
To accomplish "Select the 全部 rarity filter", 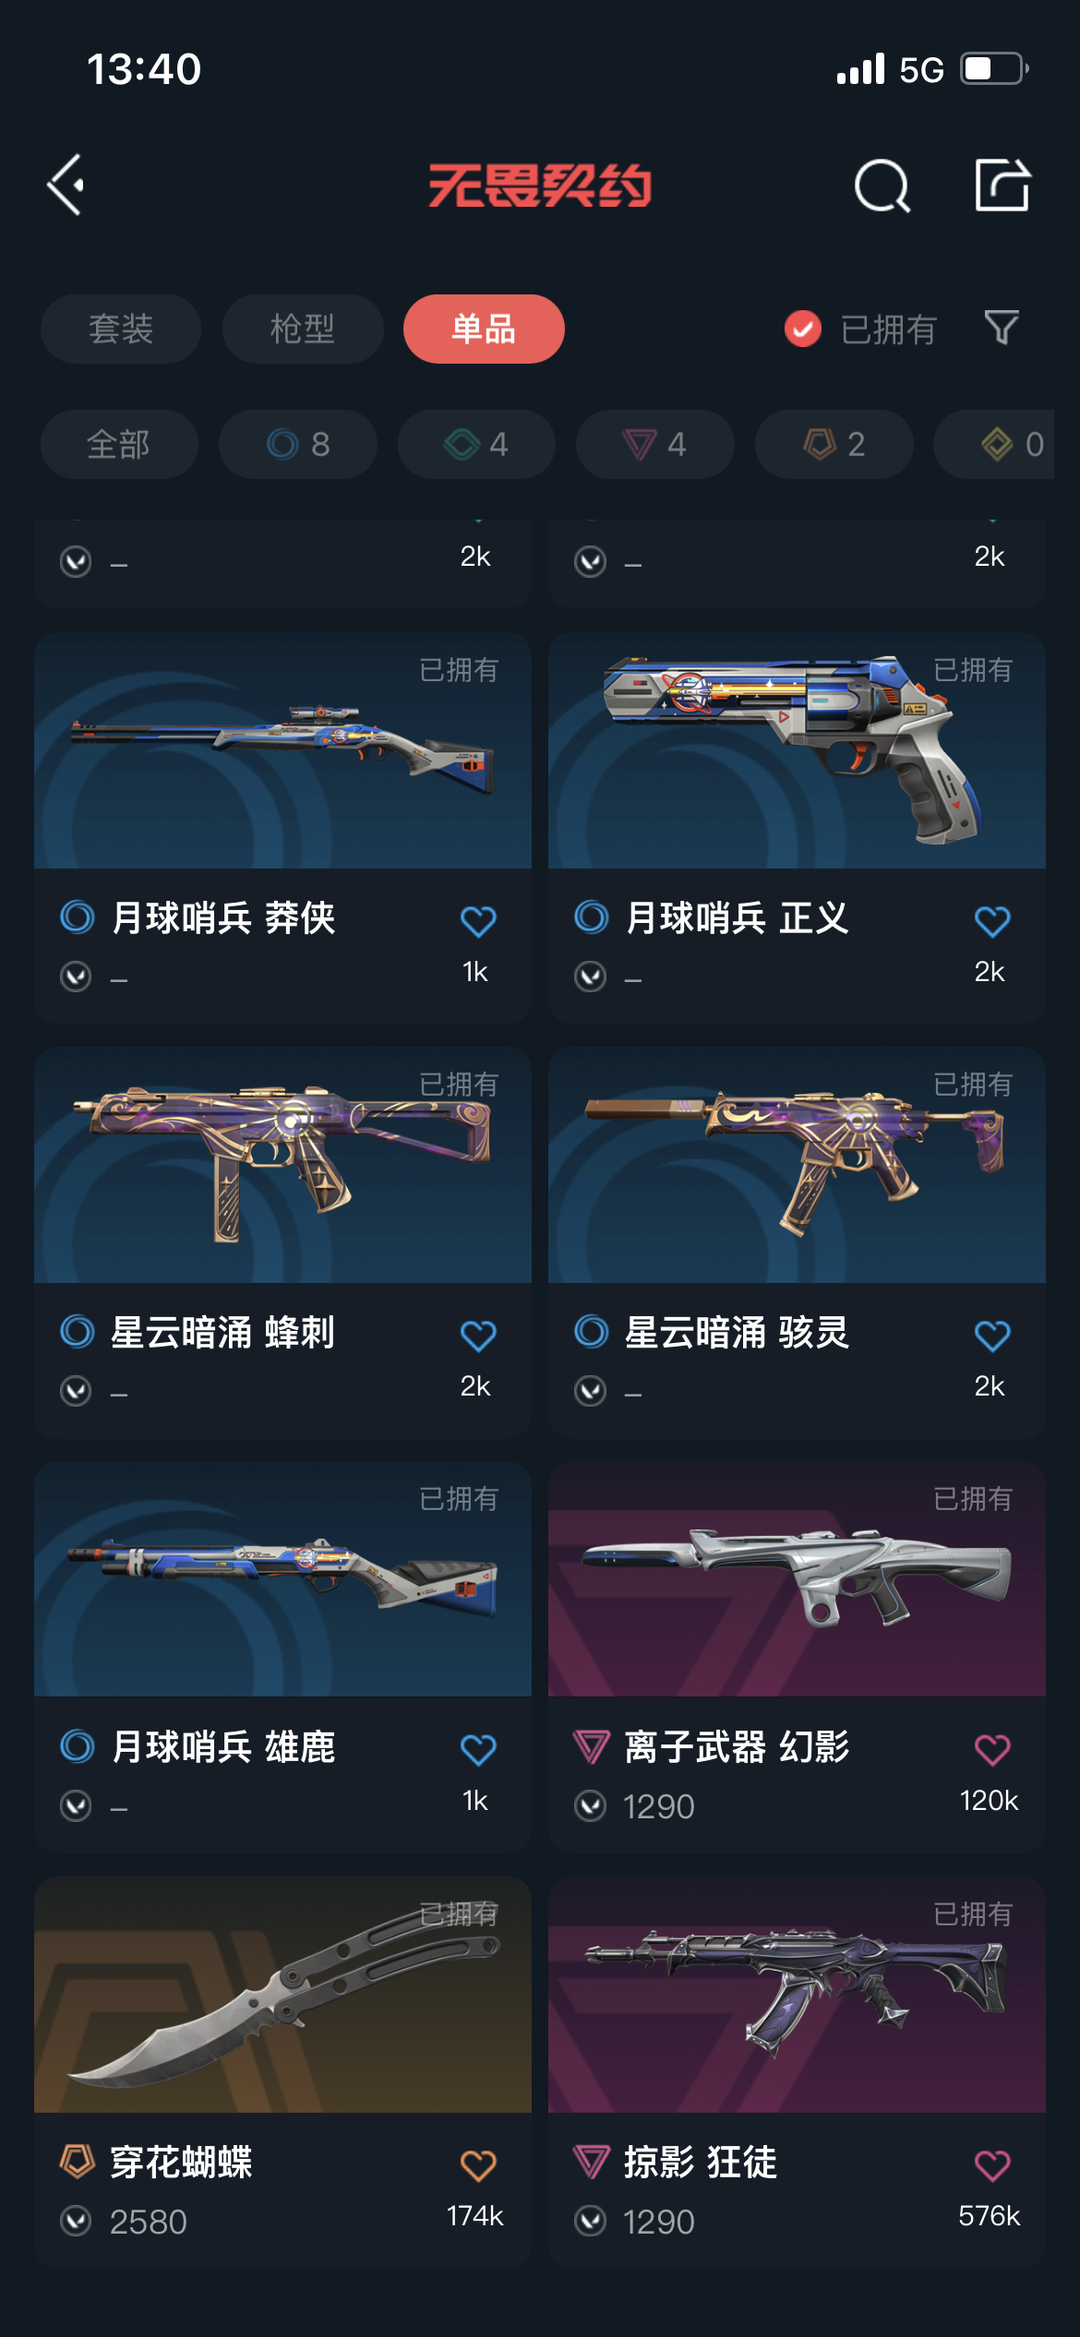I will click(x=119, y=444).
